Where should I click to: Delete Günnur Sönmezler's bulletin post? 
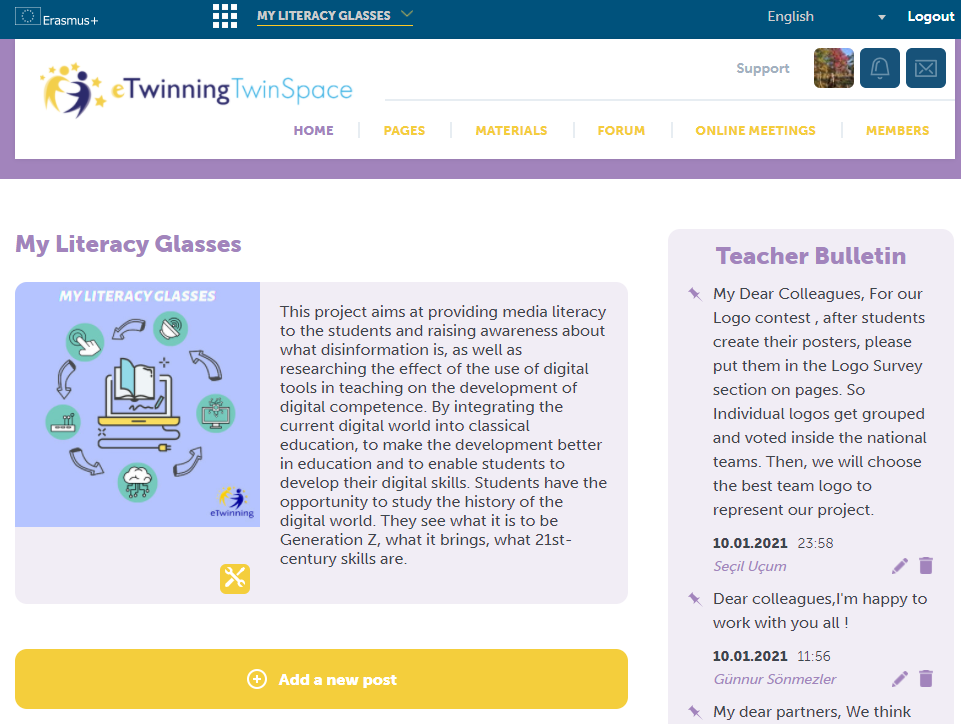tap(926, 678)
